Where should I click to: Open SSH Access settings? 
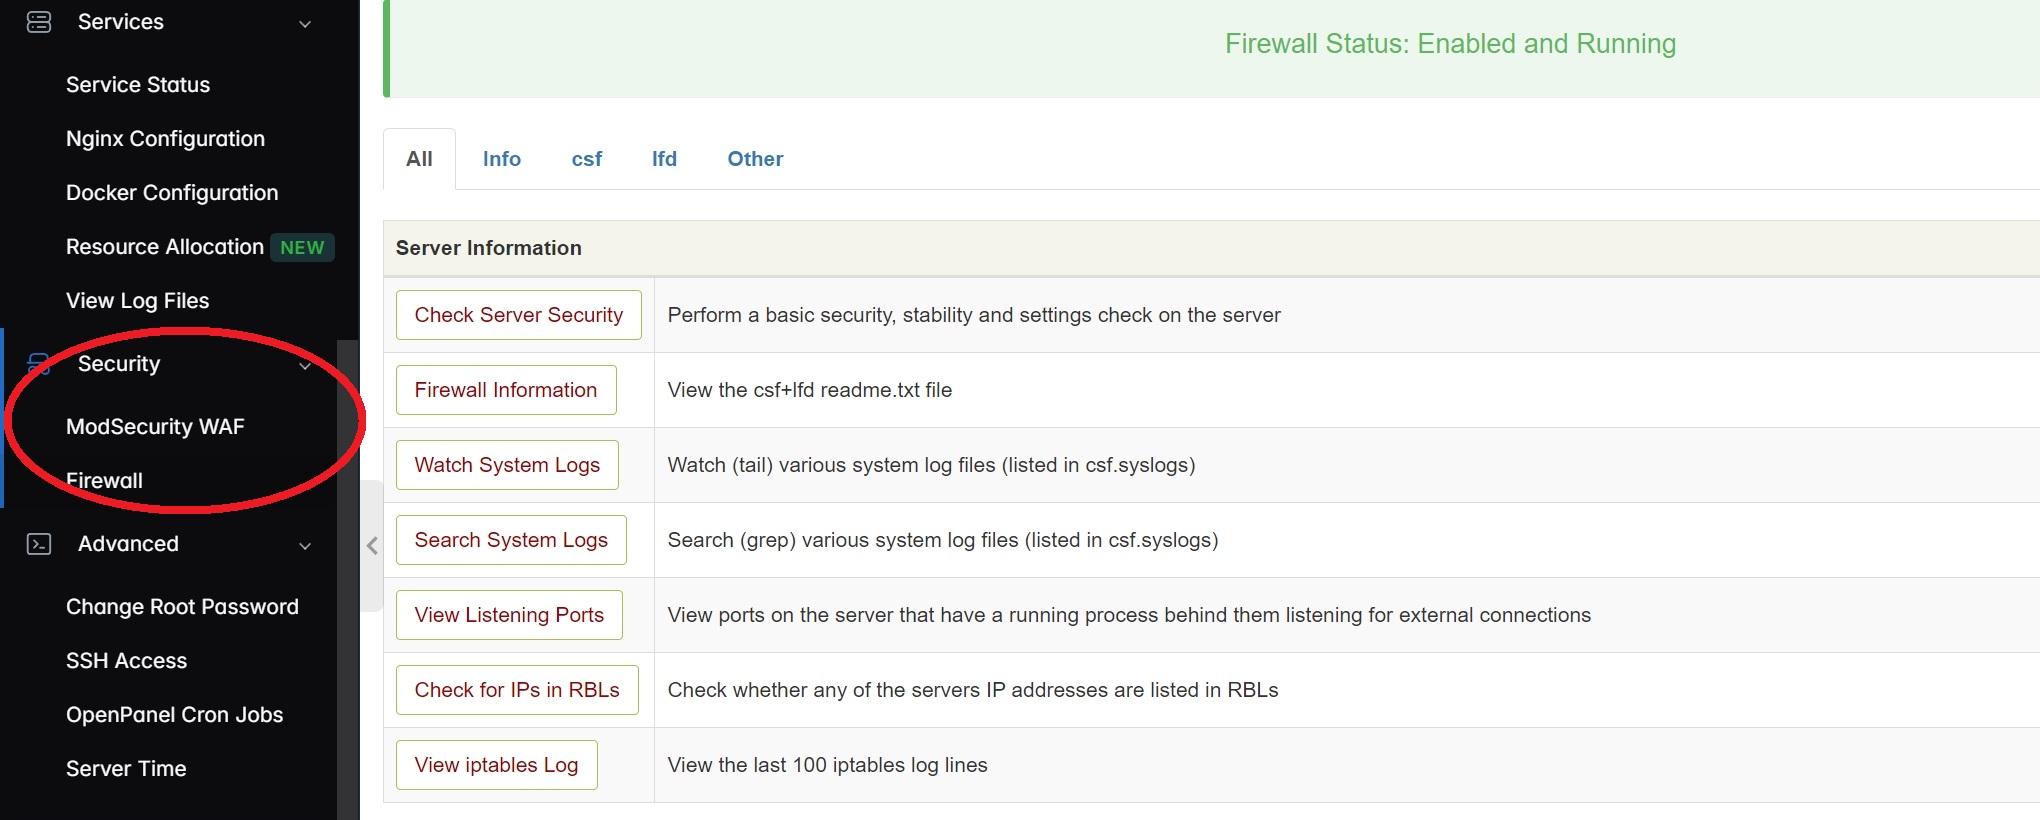(126, 661)
